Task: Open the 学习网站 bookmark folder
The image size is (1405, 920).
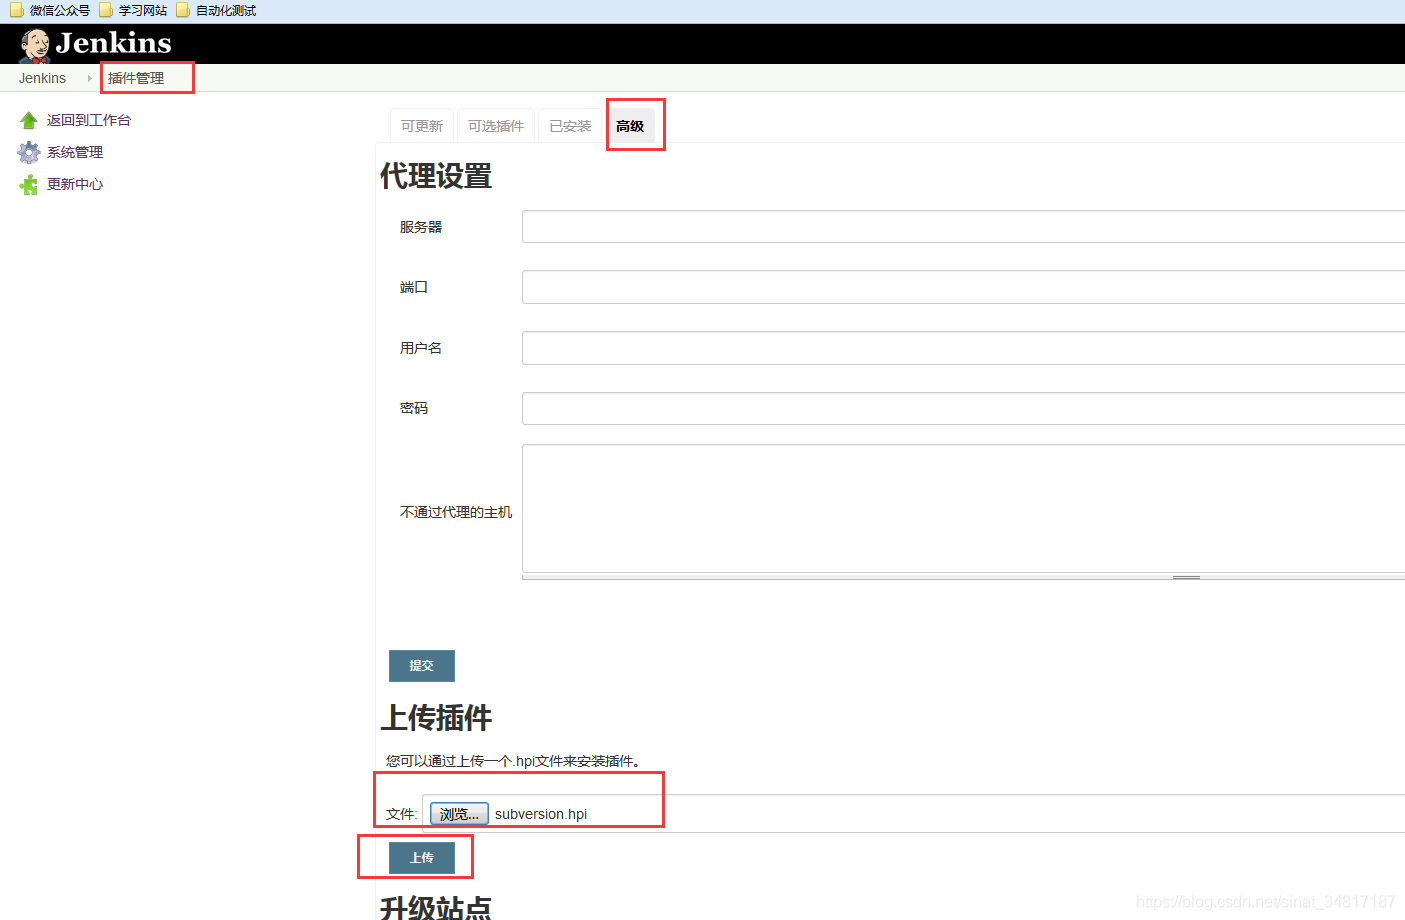Action: tap(133, 10)
